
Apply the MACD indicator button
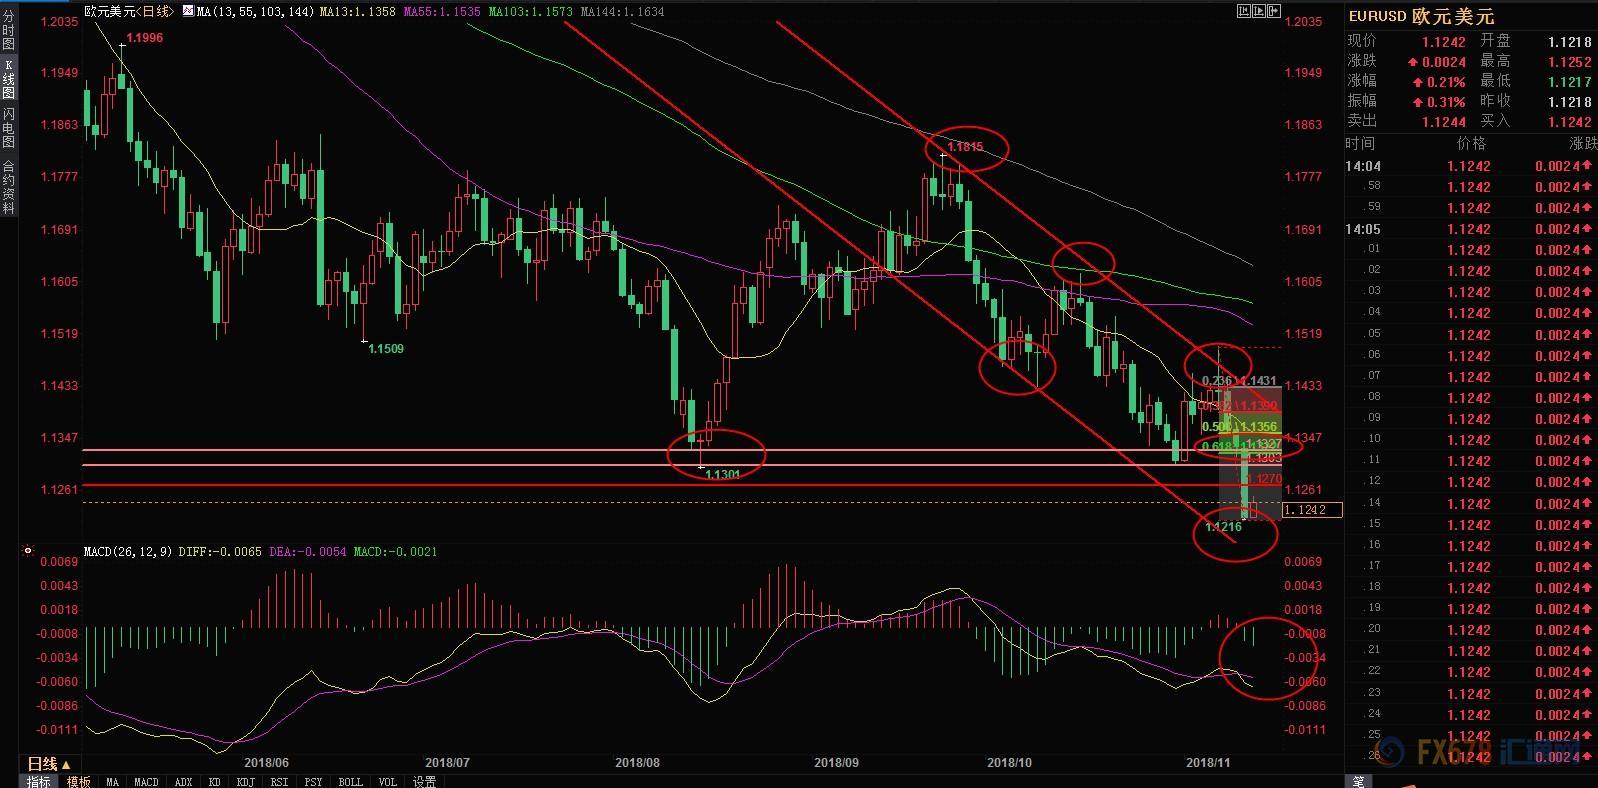[x=146, y=782]
